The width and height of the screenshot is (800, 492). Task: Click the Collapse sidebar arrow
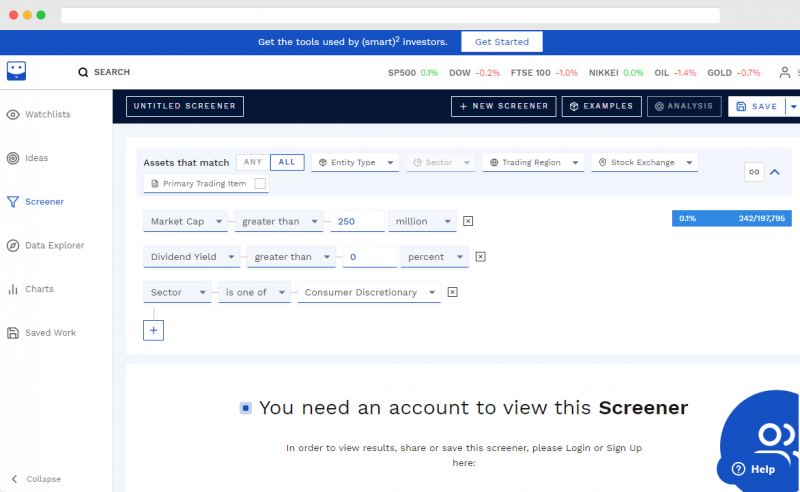click(15, 479)
